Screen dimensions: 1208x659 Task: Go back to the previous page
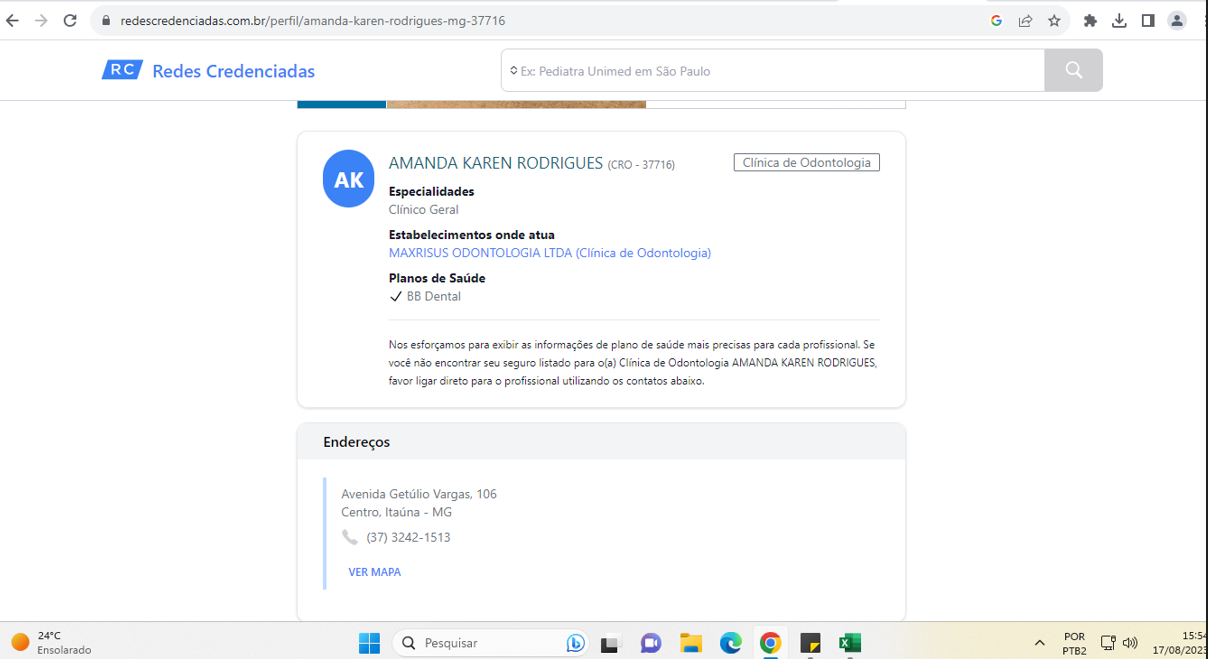[x=12, y=20]
